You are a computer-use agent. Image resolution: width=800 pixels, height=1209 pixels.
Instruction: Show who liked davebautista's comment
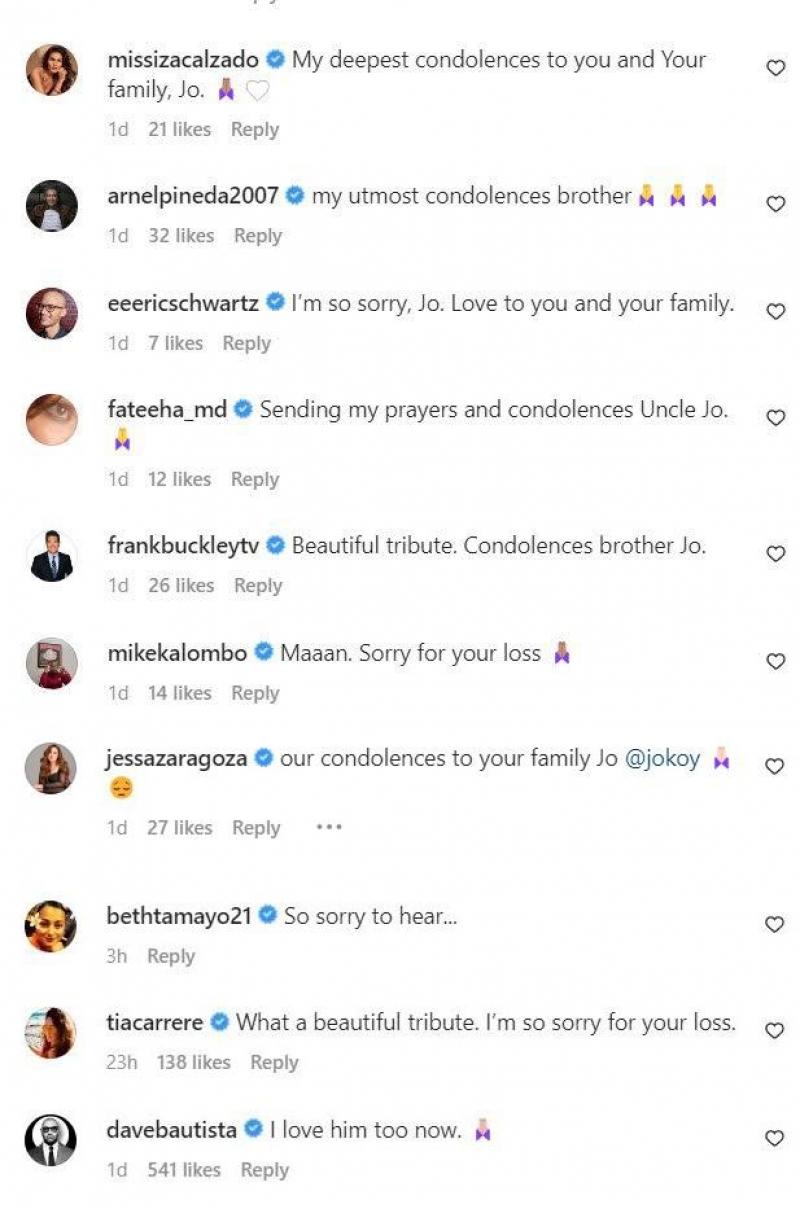pos(186,1169)
